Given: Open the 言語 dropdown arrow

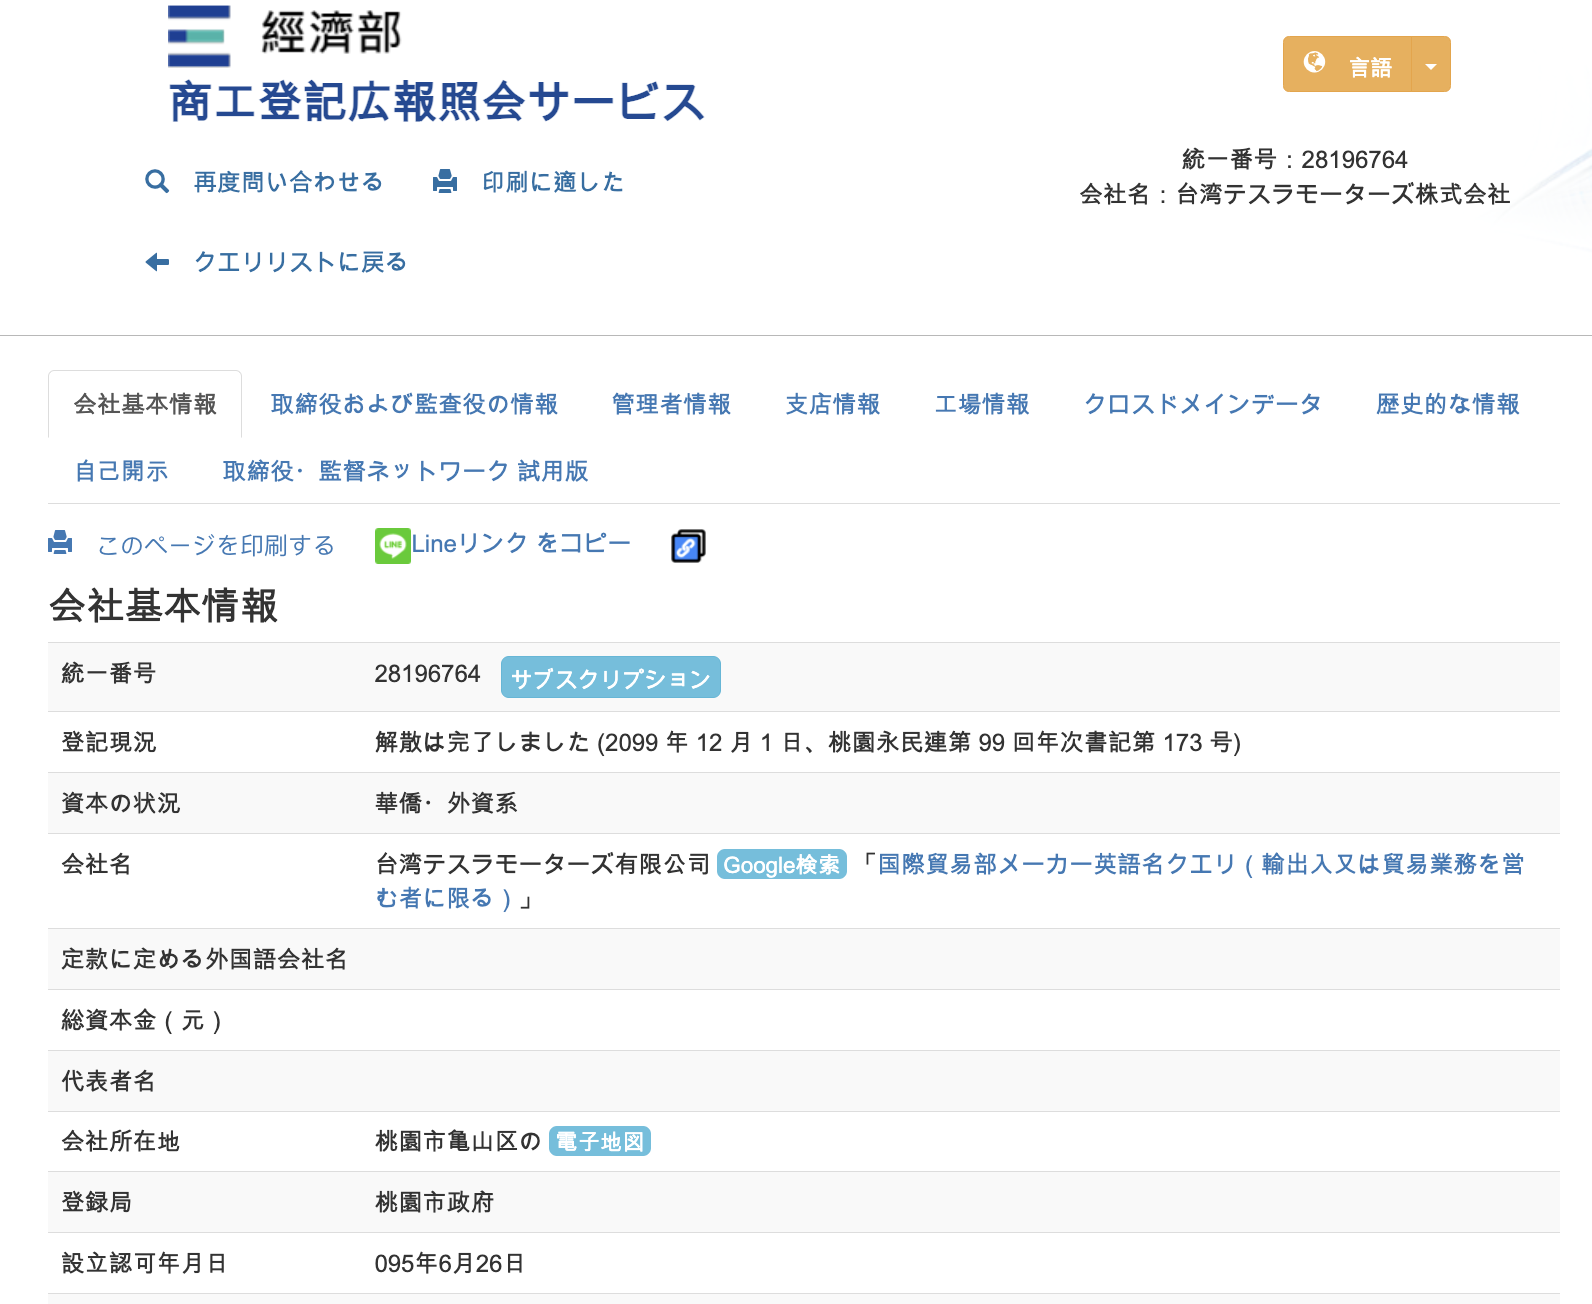Looking at the screenshot, I should [x=1431, y=64].
